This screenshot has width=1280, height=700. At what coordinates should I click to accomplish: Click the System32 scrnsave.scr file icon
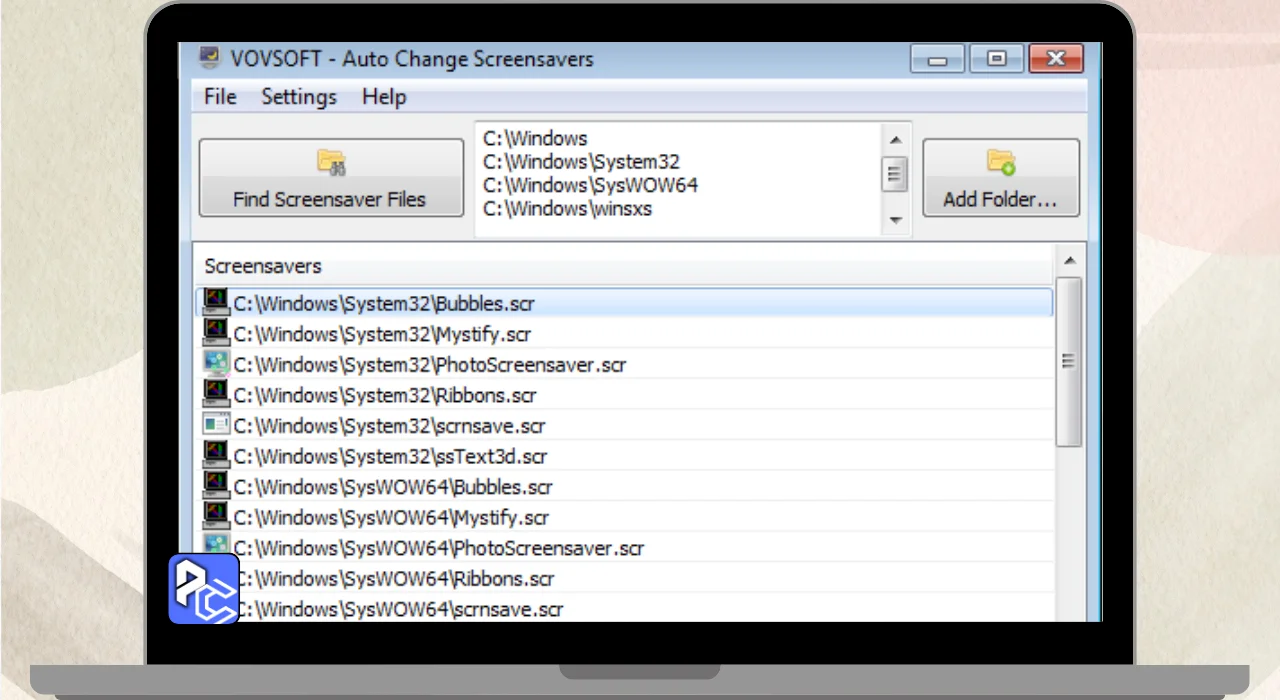click(216, 425)
